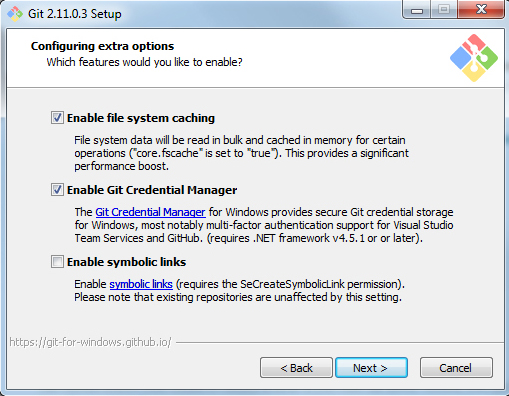Click the git-for-windows.github.io URL text
This screenshot has height=396, width=509.
pyautogui.click(x=90, y=342)
